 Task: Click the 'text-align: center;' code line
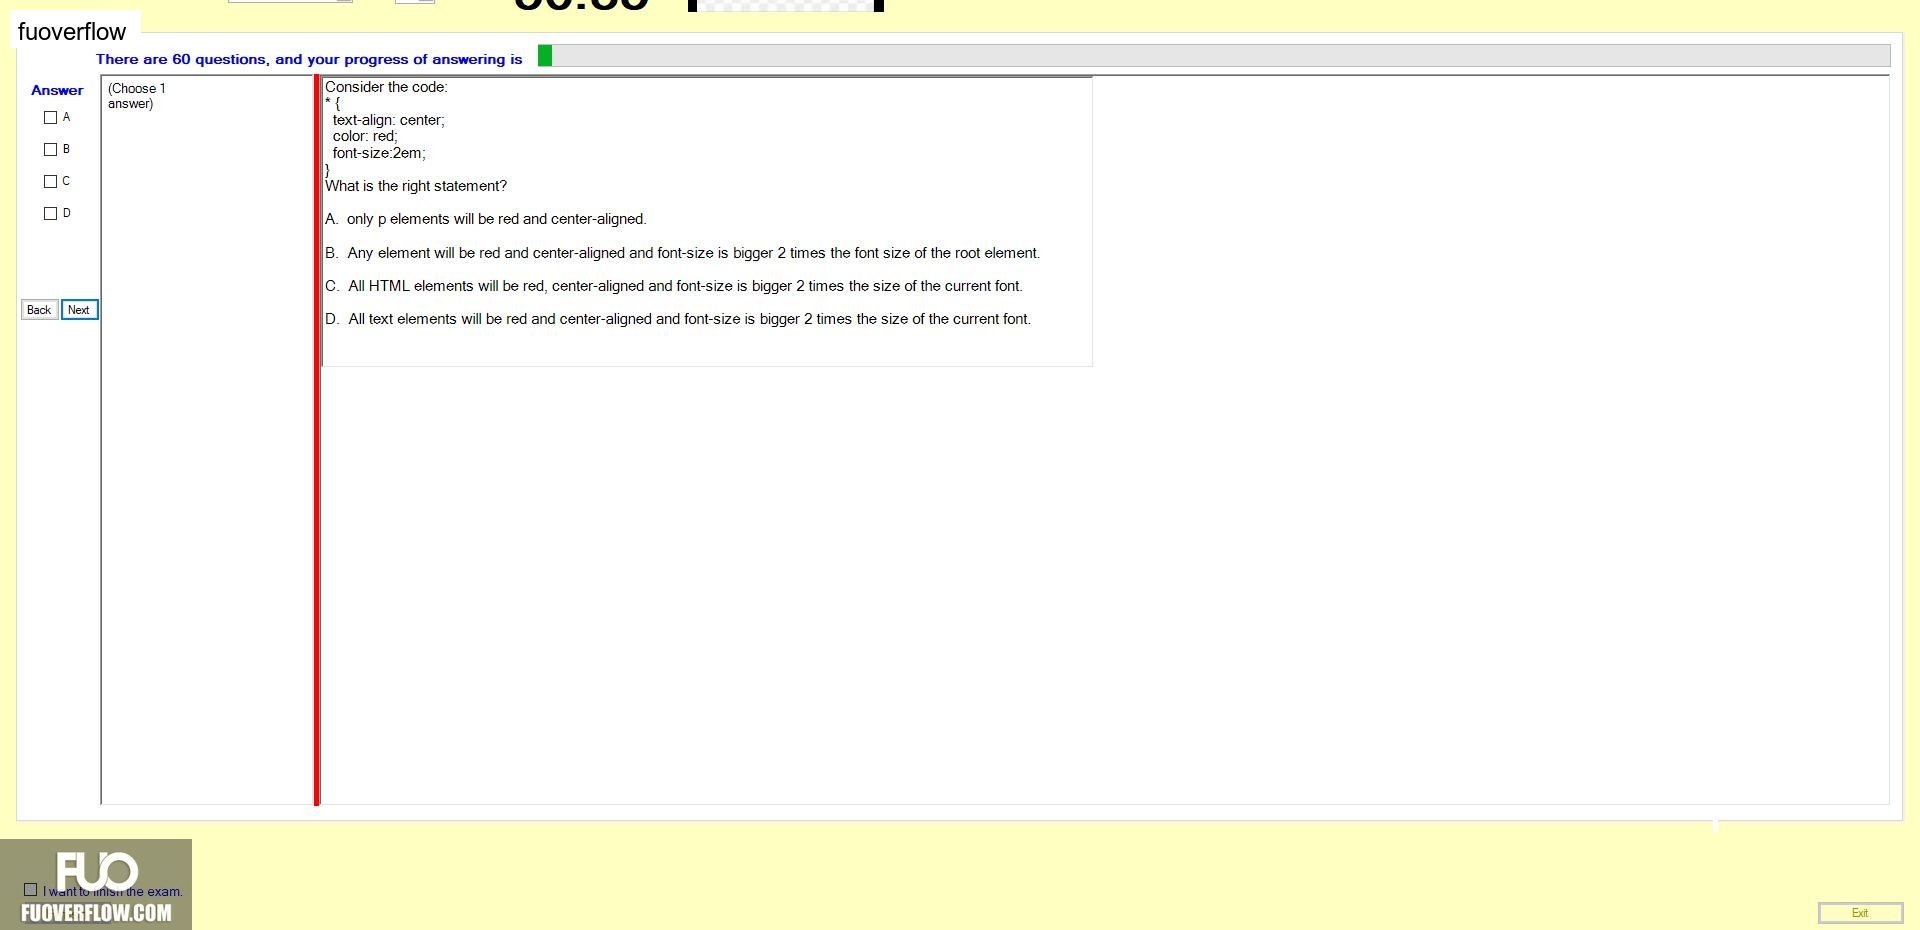(389, 120)
